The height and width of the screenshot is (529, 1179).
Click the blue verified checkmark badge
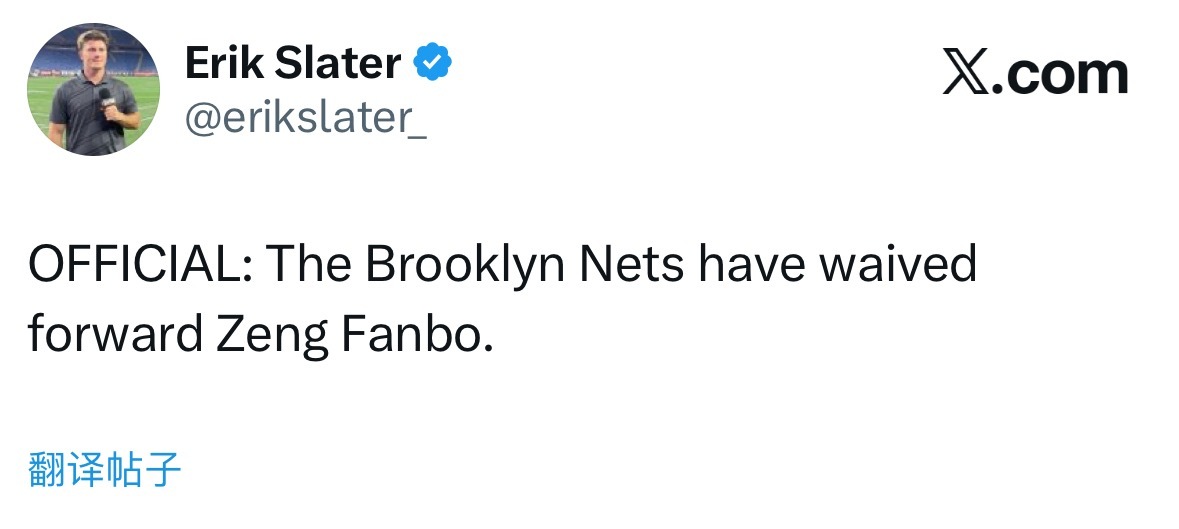pyautogui.click(x=433, y=65)
